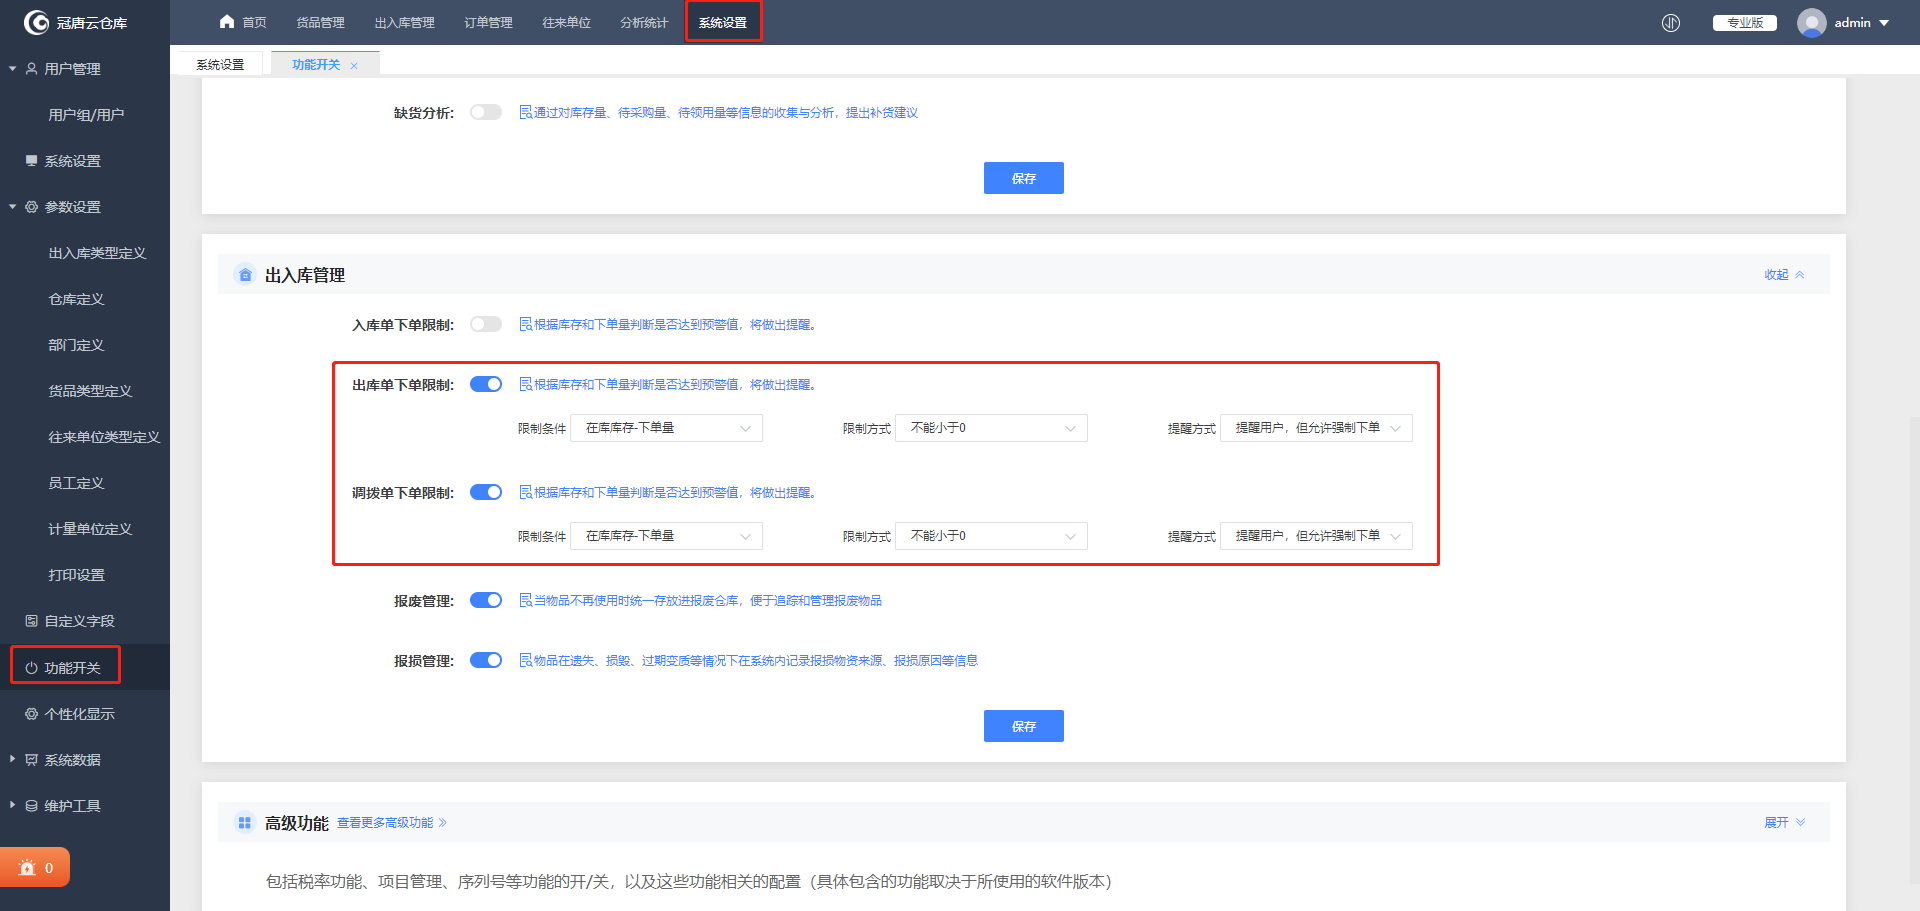Open the admin account dropdown arrow

click(x=1884, y=23)
